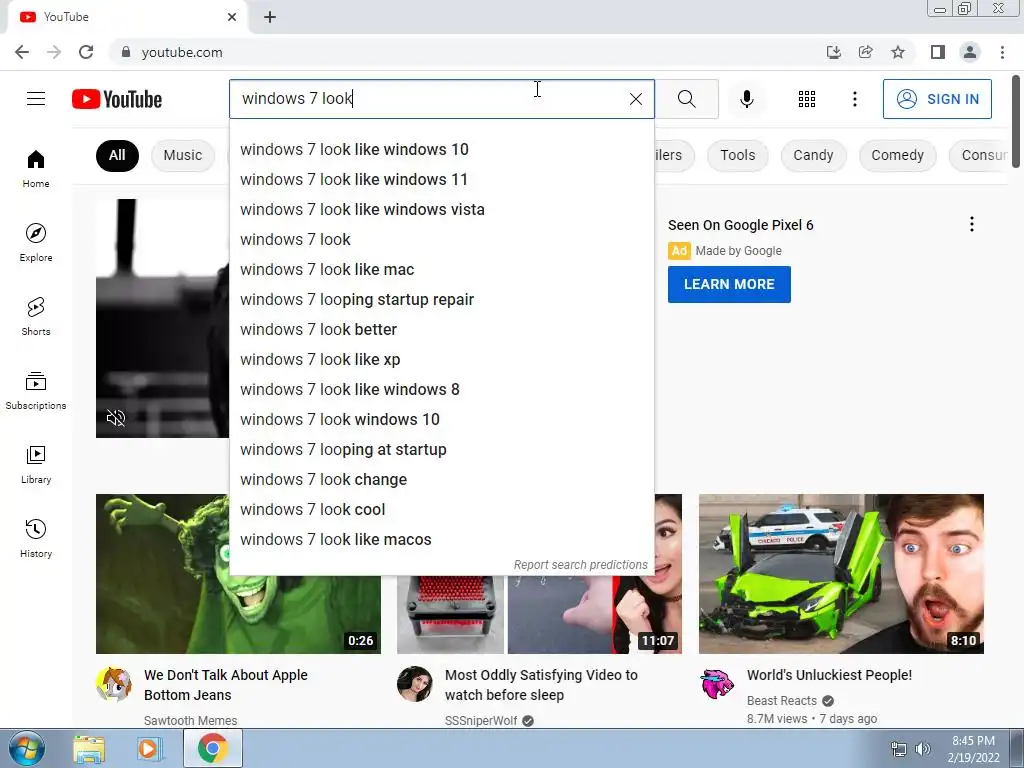Image resolution: width=1024 pixels, height=768 pixels.
Task: Choose suggestion 'windows 7 look like windows vista'
Action: (x=442, y=210)
